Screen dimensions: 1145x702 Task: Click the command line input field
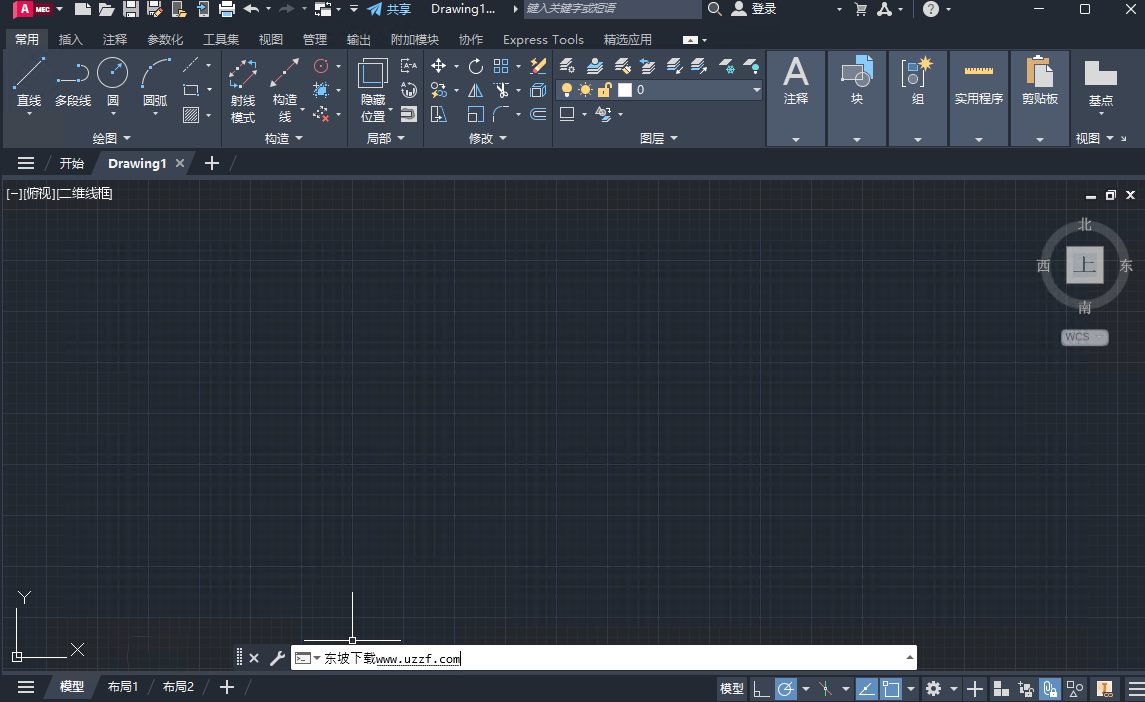click(603, 657)
